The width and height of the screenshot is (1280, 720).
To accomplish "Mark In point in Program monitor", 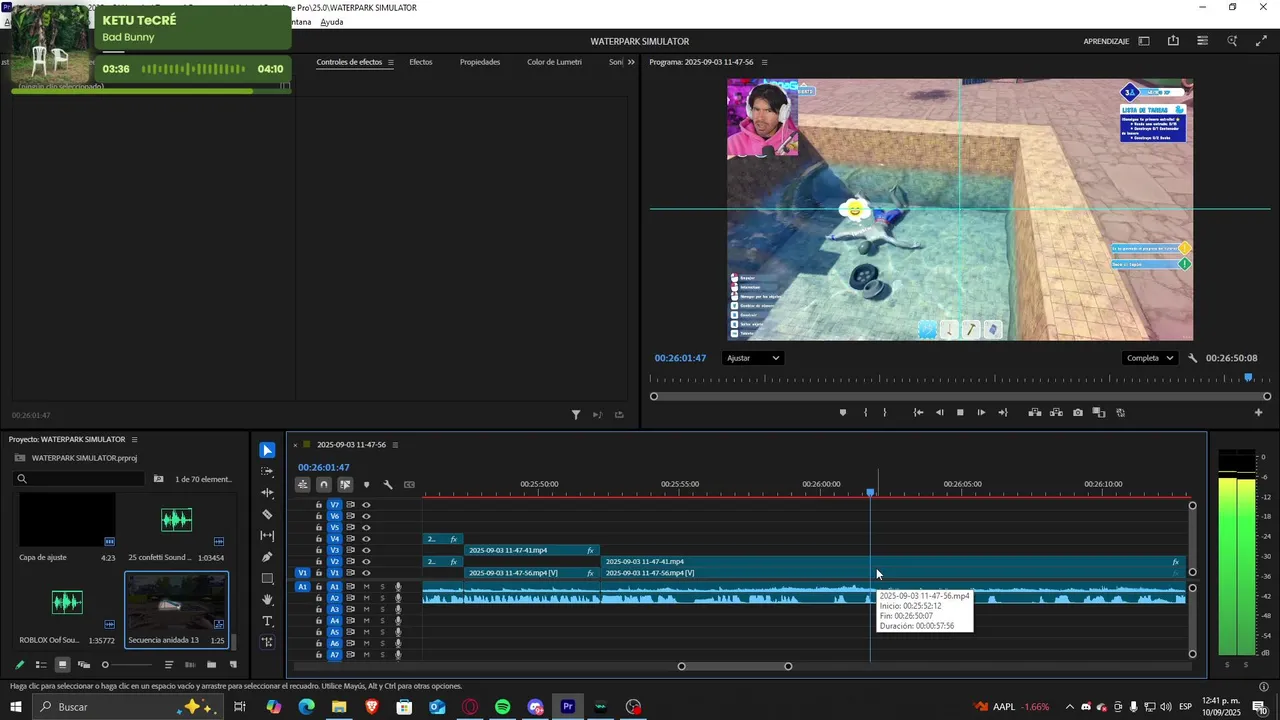I will (x=865, y=412).
